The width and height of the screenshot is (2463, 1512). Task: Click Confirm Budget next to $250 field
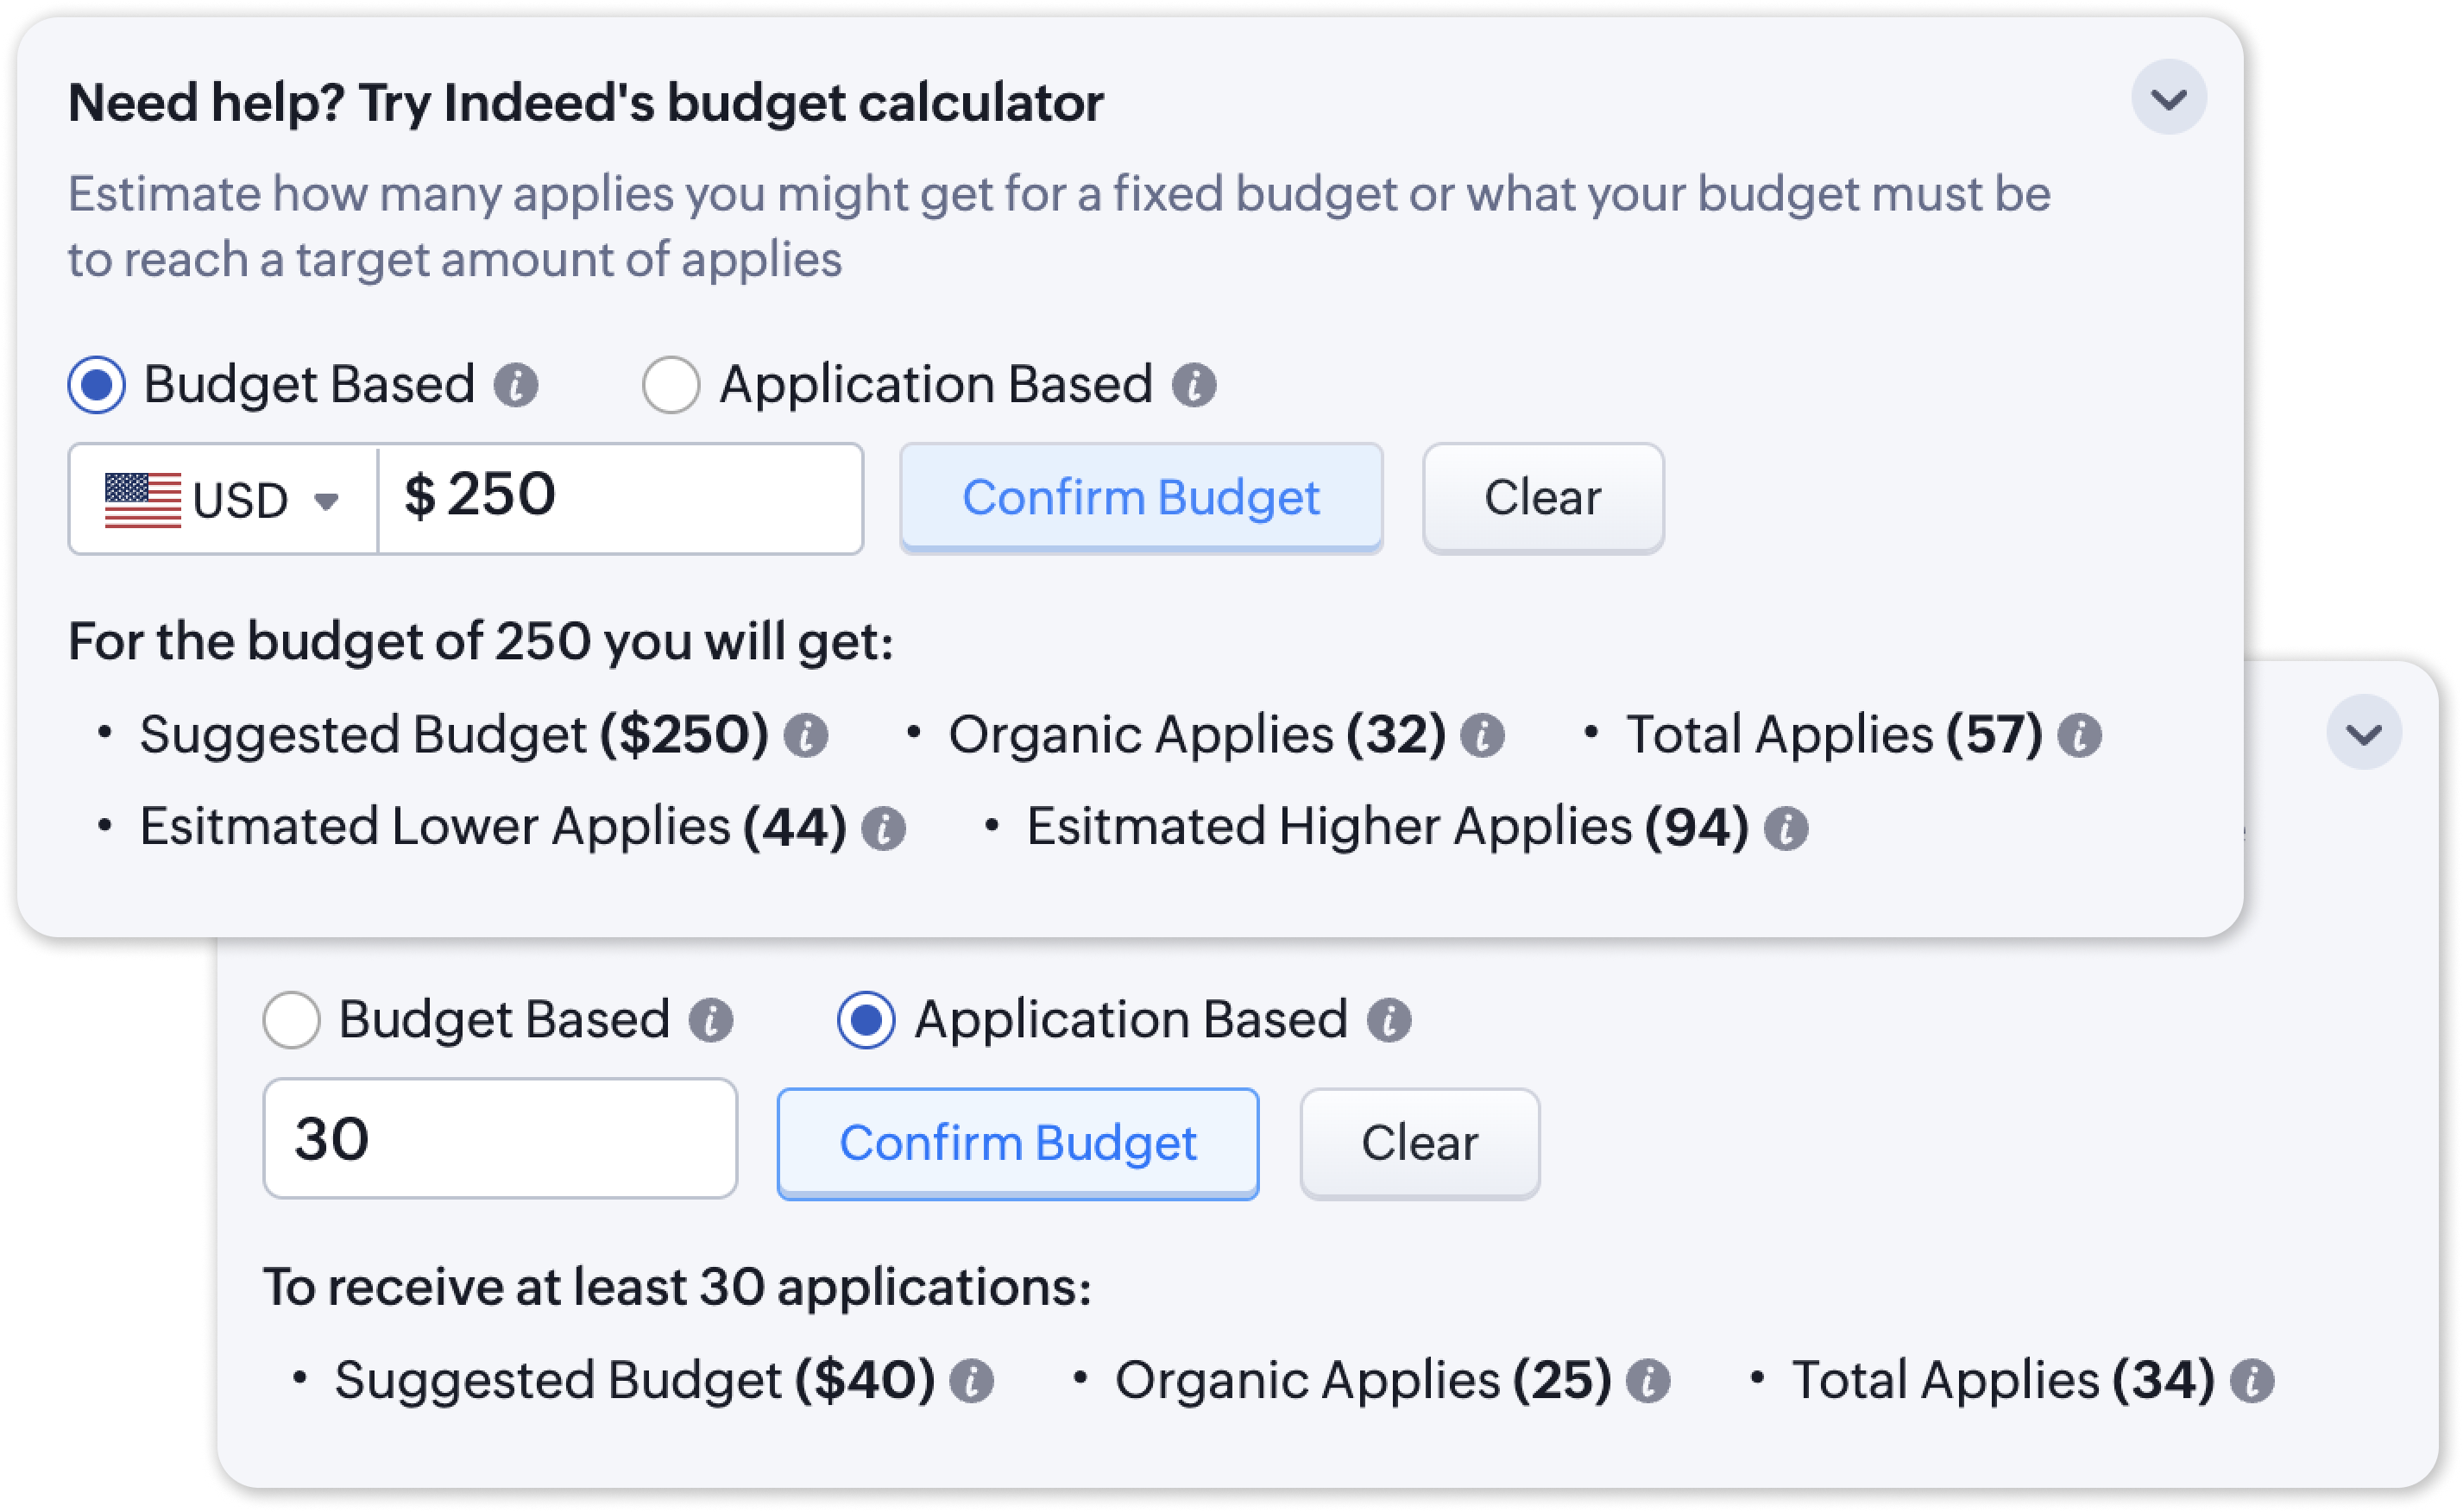point(1141,498)
